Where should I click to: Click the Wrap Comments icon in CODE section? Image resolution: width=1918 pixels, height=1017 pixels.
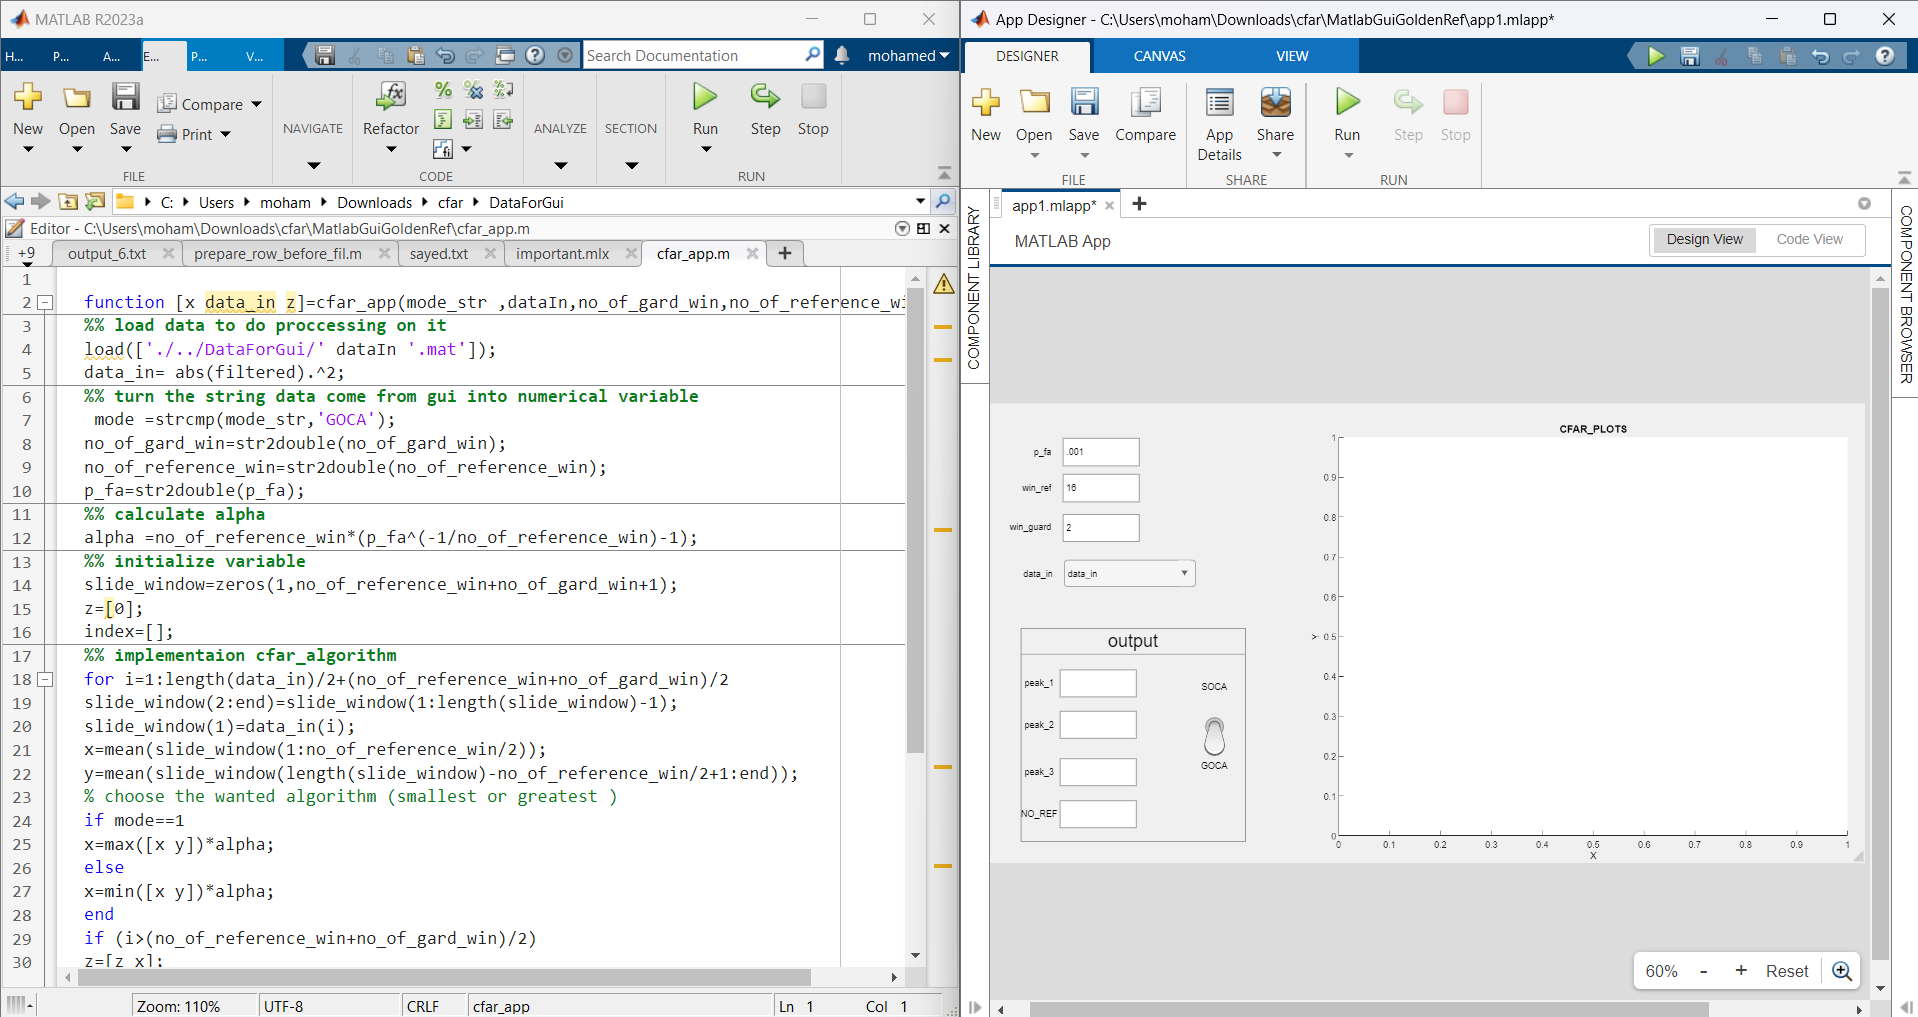(503, 90)
